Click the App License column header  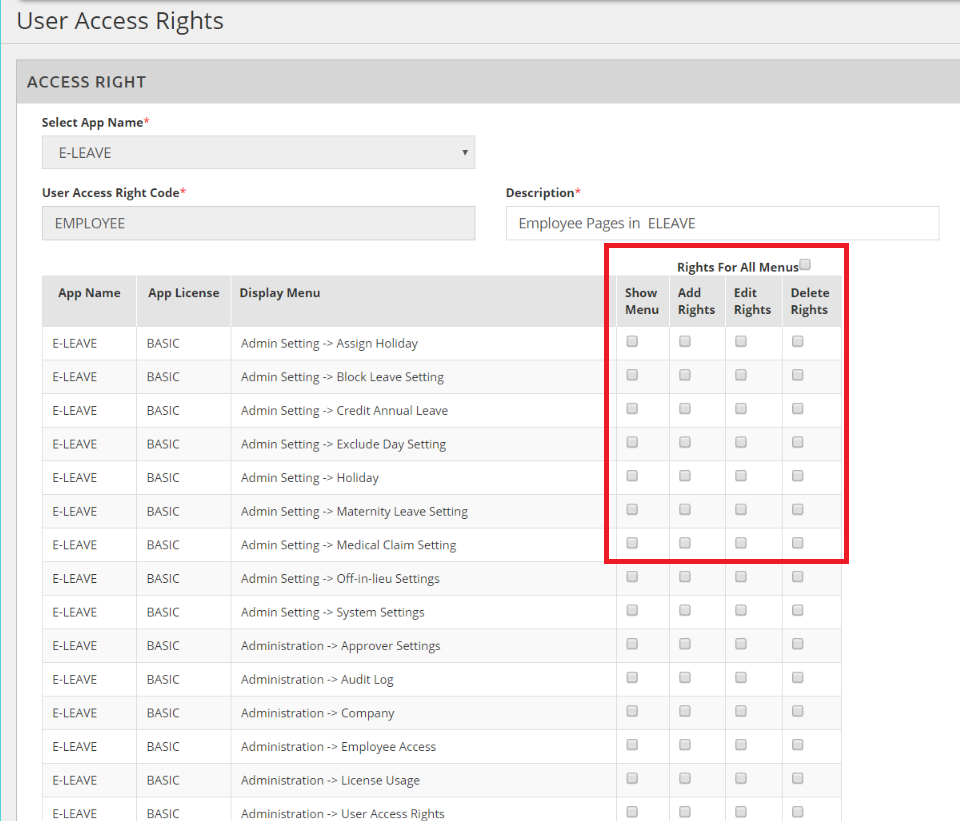click(183, 293)
